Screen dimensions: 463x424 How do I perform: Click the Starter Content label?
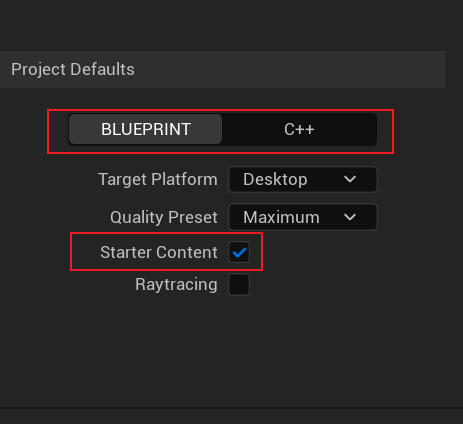159,252
